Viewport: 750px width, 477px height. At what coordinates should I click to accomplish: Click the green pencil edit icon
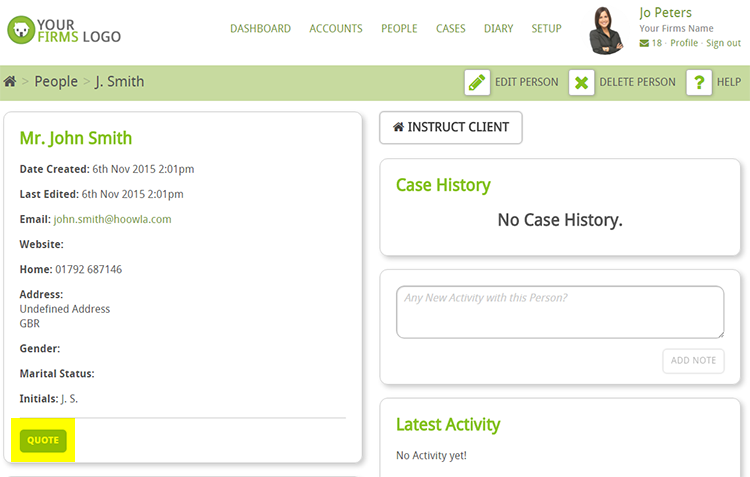[x=477, y=82]
